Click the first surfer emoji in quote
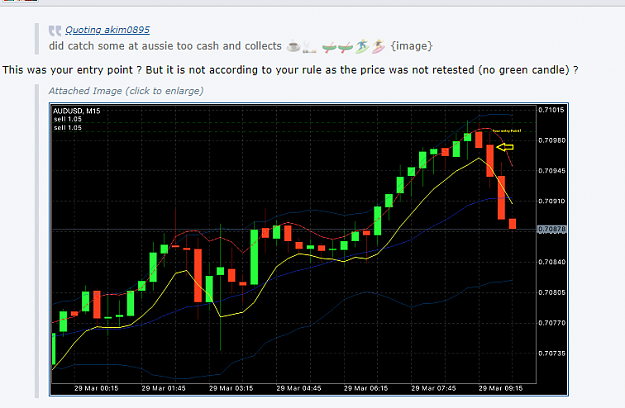Viewport: 625px width, 408px height. [x=362, y=47]
